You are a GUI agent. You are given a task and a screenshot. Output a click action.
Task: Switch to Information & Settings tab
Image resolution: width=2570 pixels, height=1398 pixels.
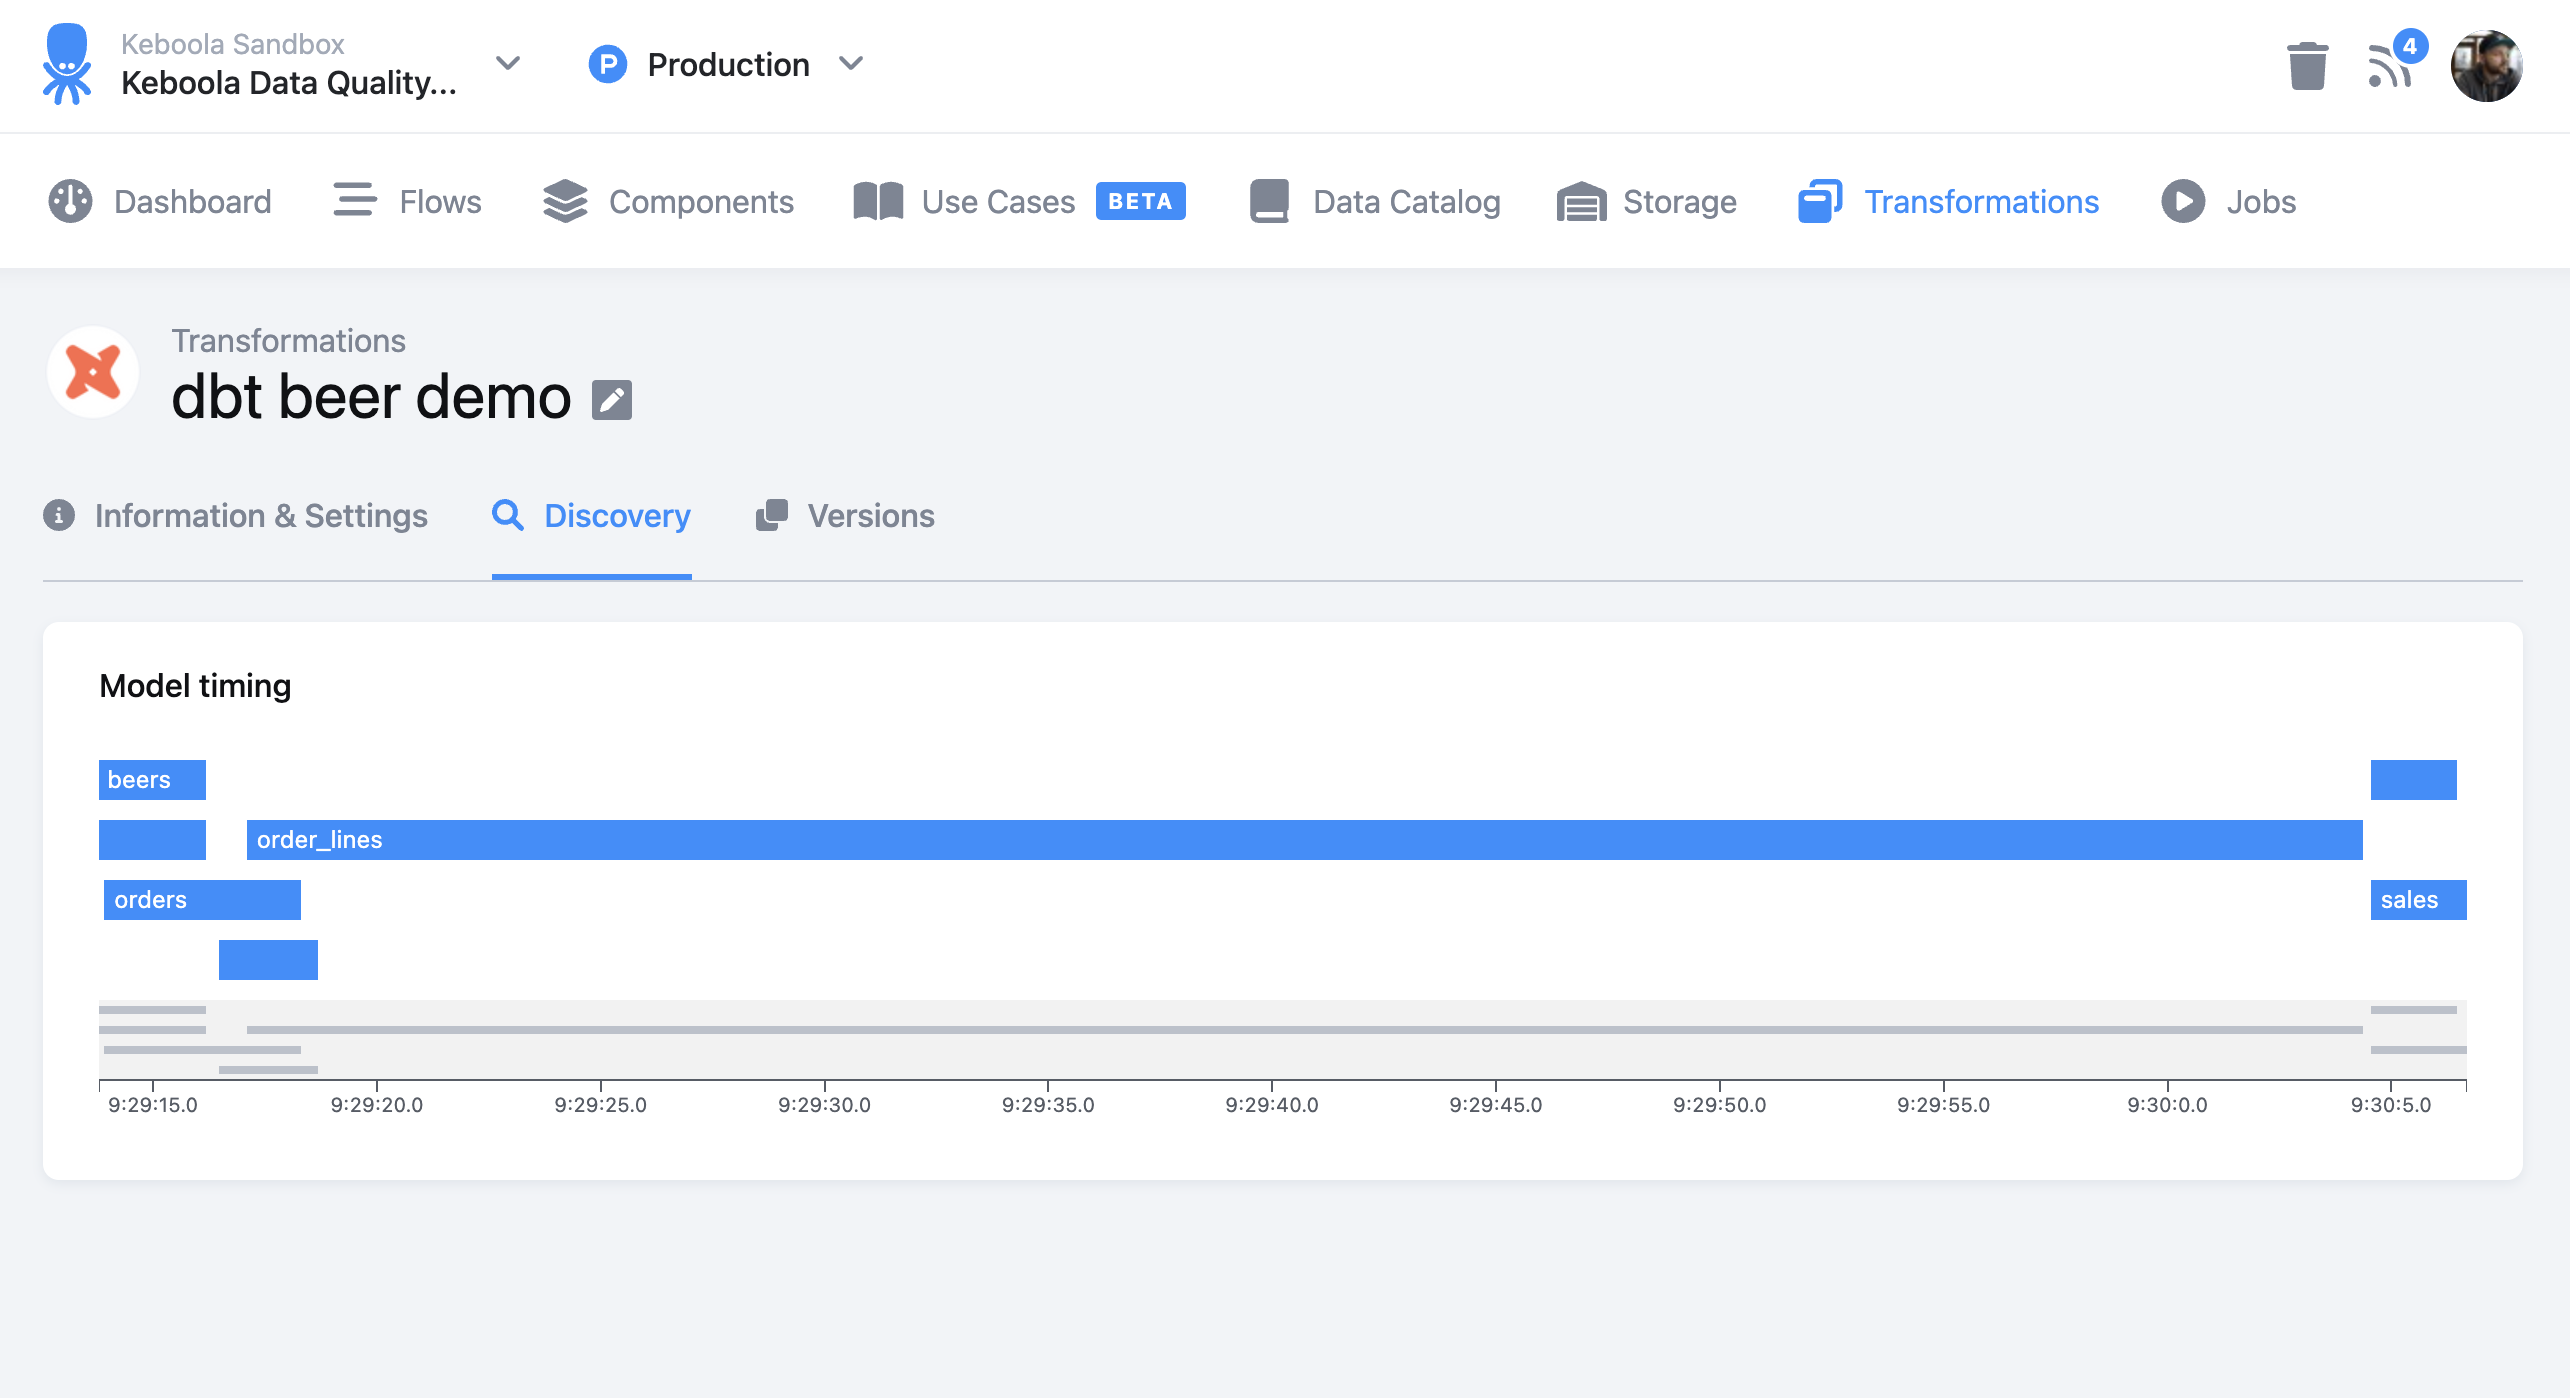(x=236, y=515)
